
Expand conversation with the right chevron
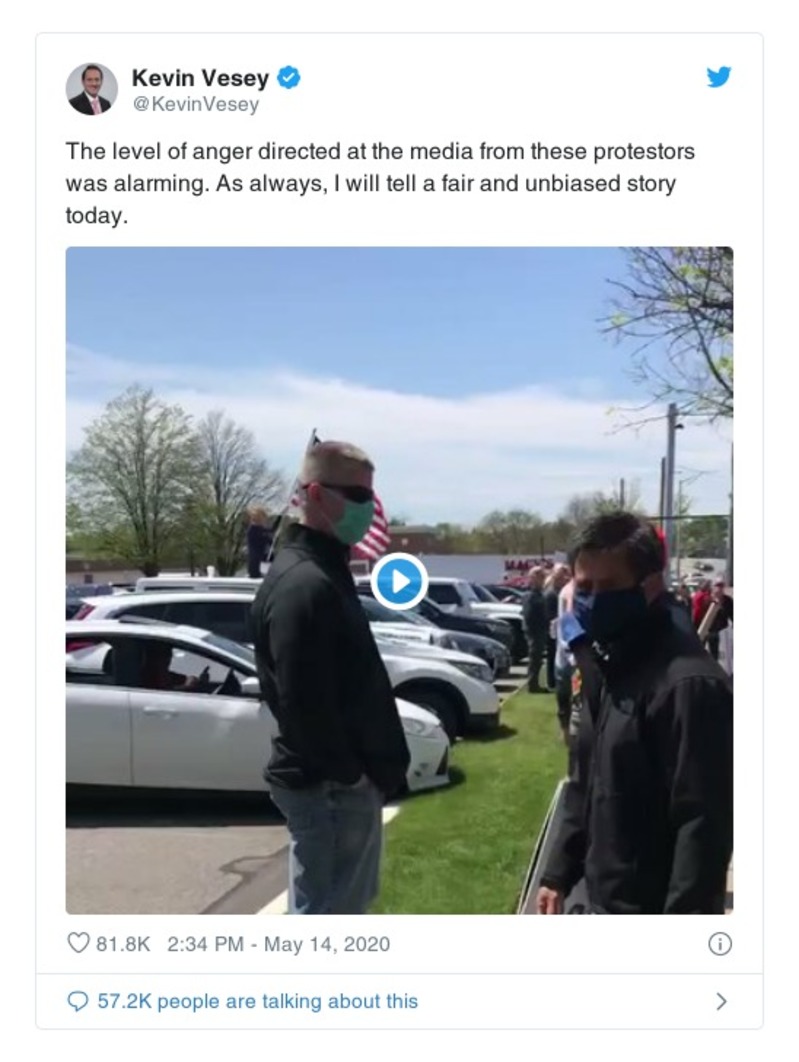coord(721,1001)
